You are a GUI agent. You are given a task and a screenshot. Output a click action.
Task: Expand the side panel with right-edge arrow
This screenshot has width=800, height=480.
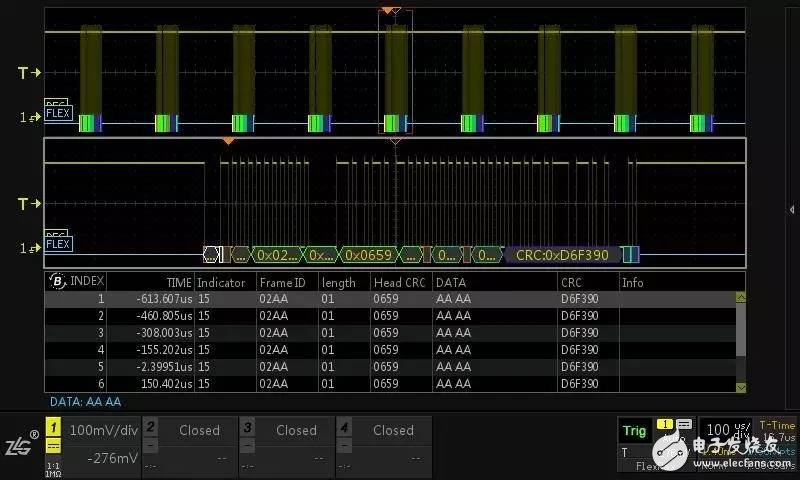(x=792, y=208)
